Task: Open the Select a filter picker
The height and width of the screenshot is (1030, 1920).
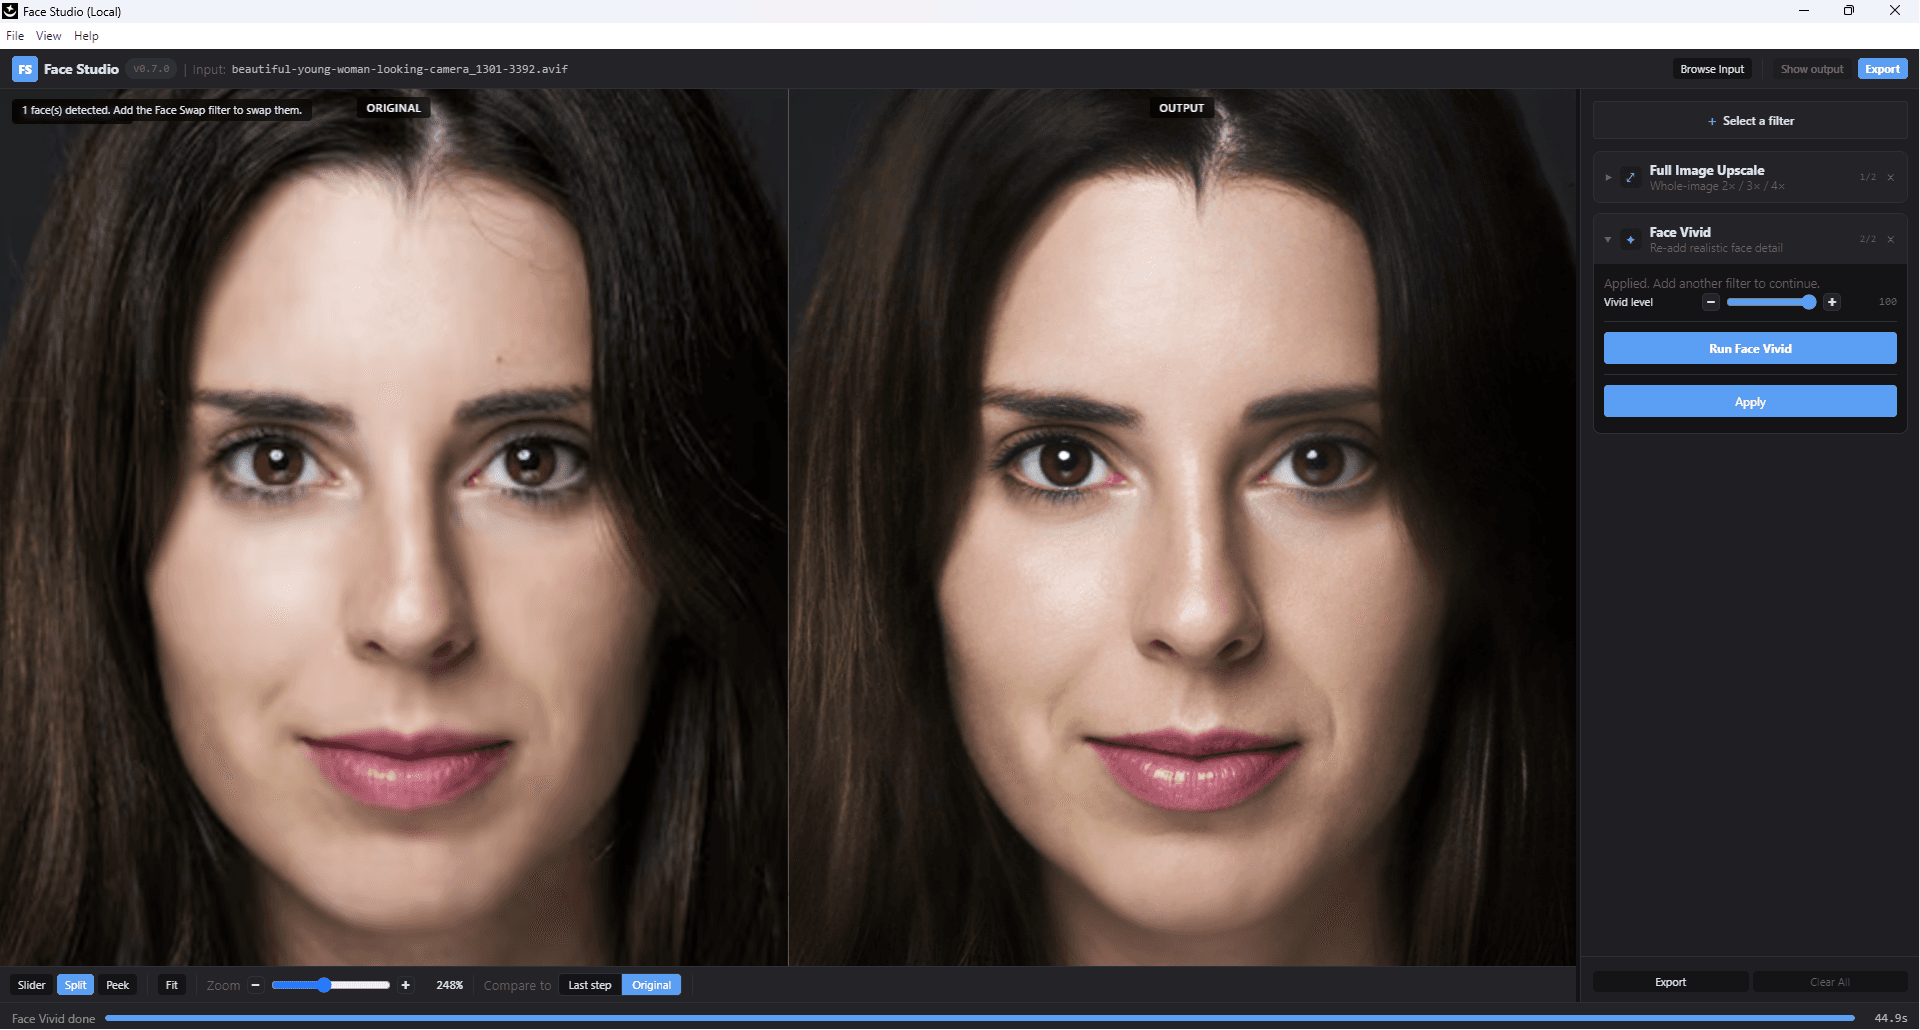Action: pos(1750,121)
